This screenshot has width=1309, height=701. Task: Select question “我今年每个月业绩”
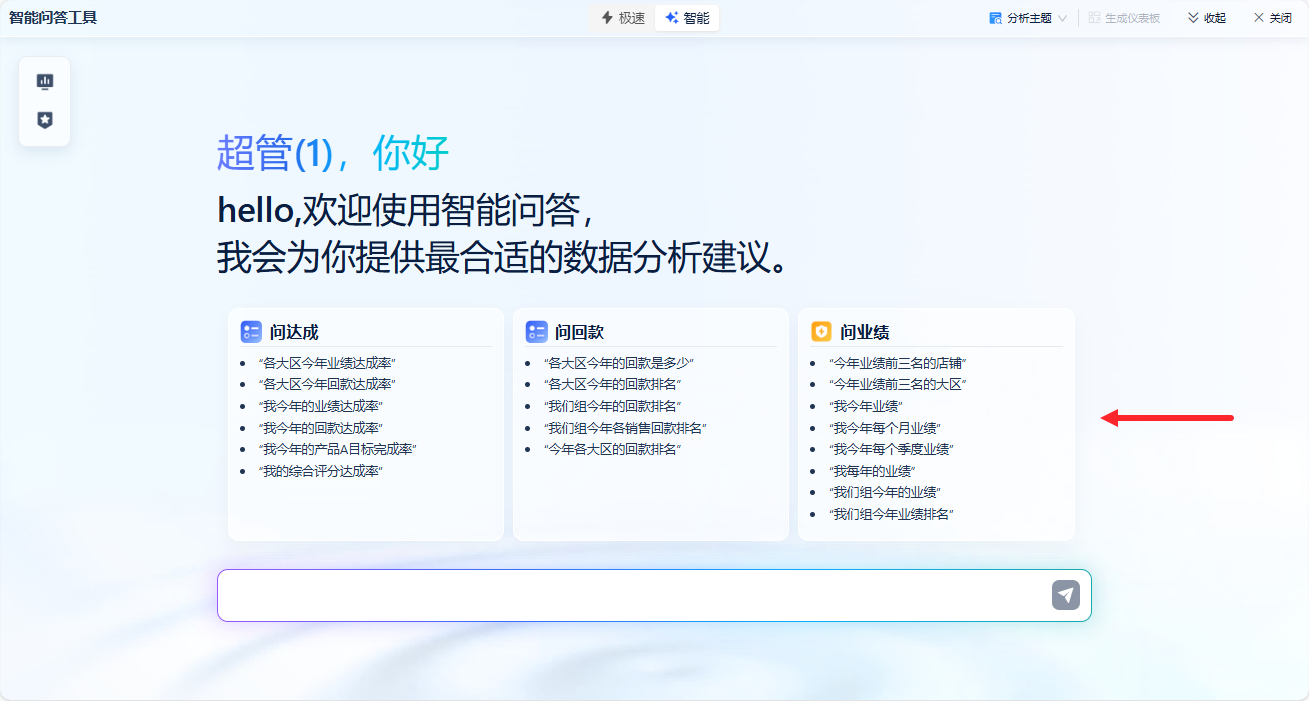tap(884, 428)
